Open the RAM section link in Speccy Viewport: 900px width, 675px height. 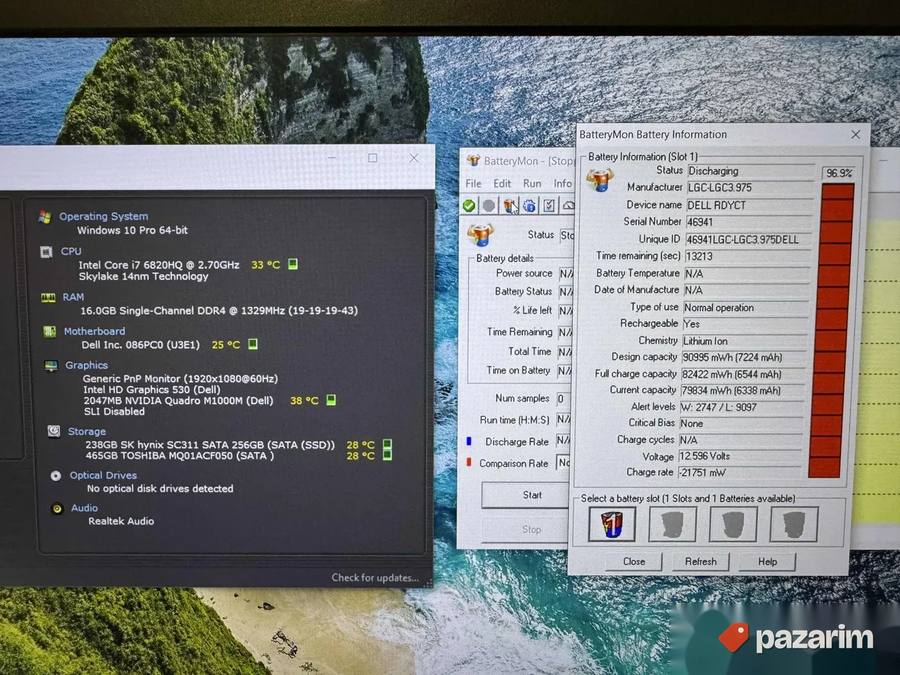pyautogui.click(x=73, y=297)
